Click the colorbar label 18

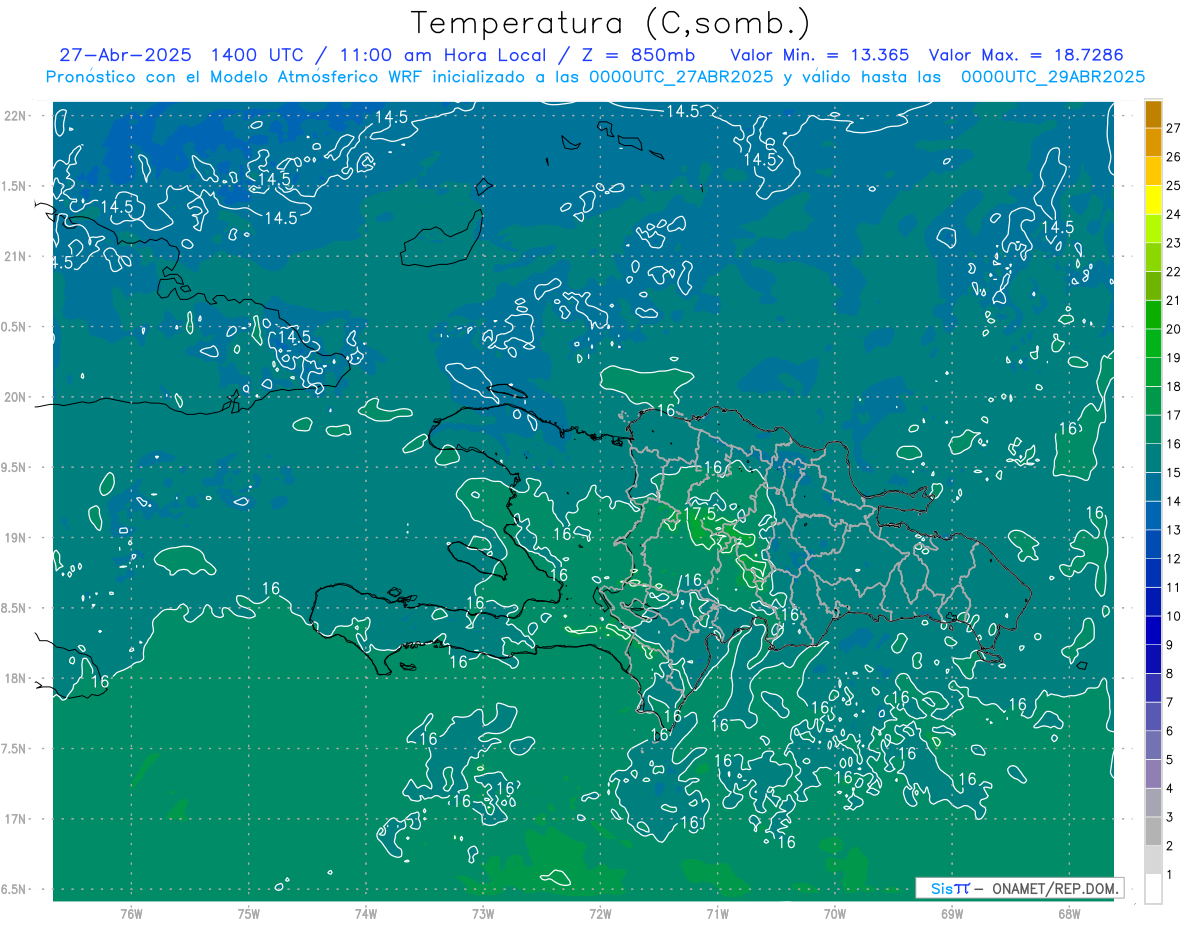[x=1174, y=387]
